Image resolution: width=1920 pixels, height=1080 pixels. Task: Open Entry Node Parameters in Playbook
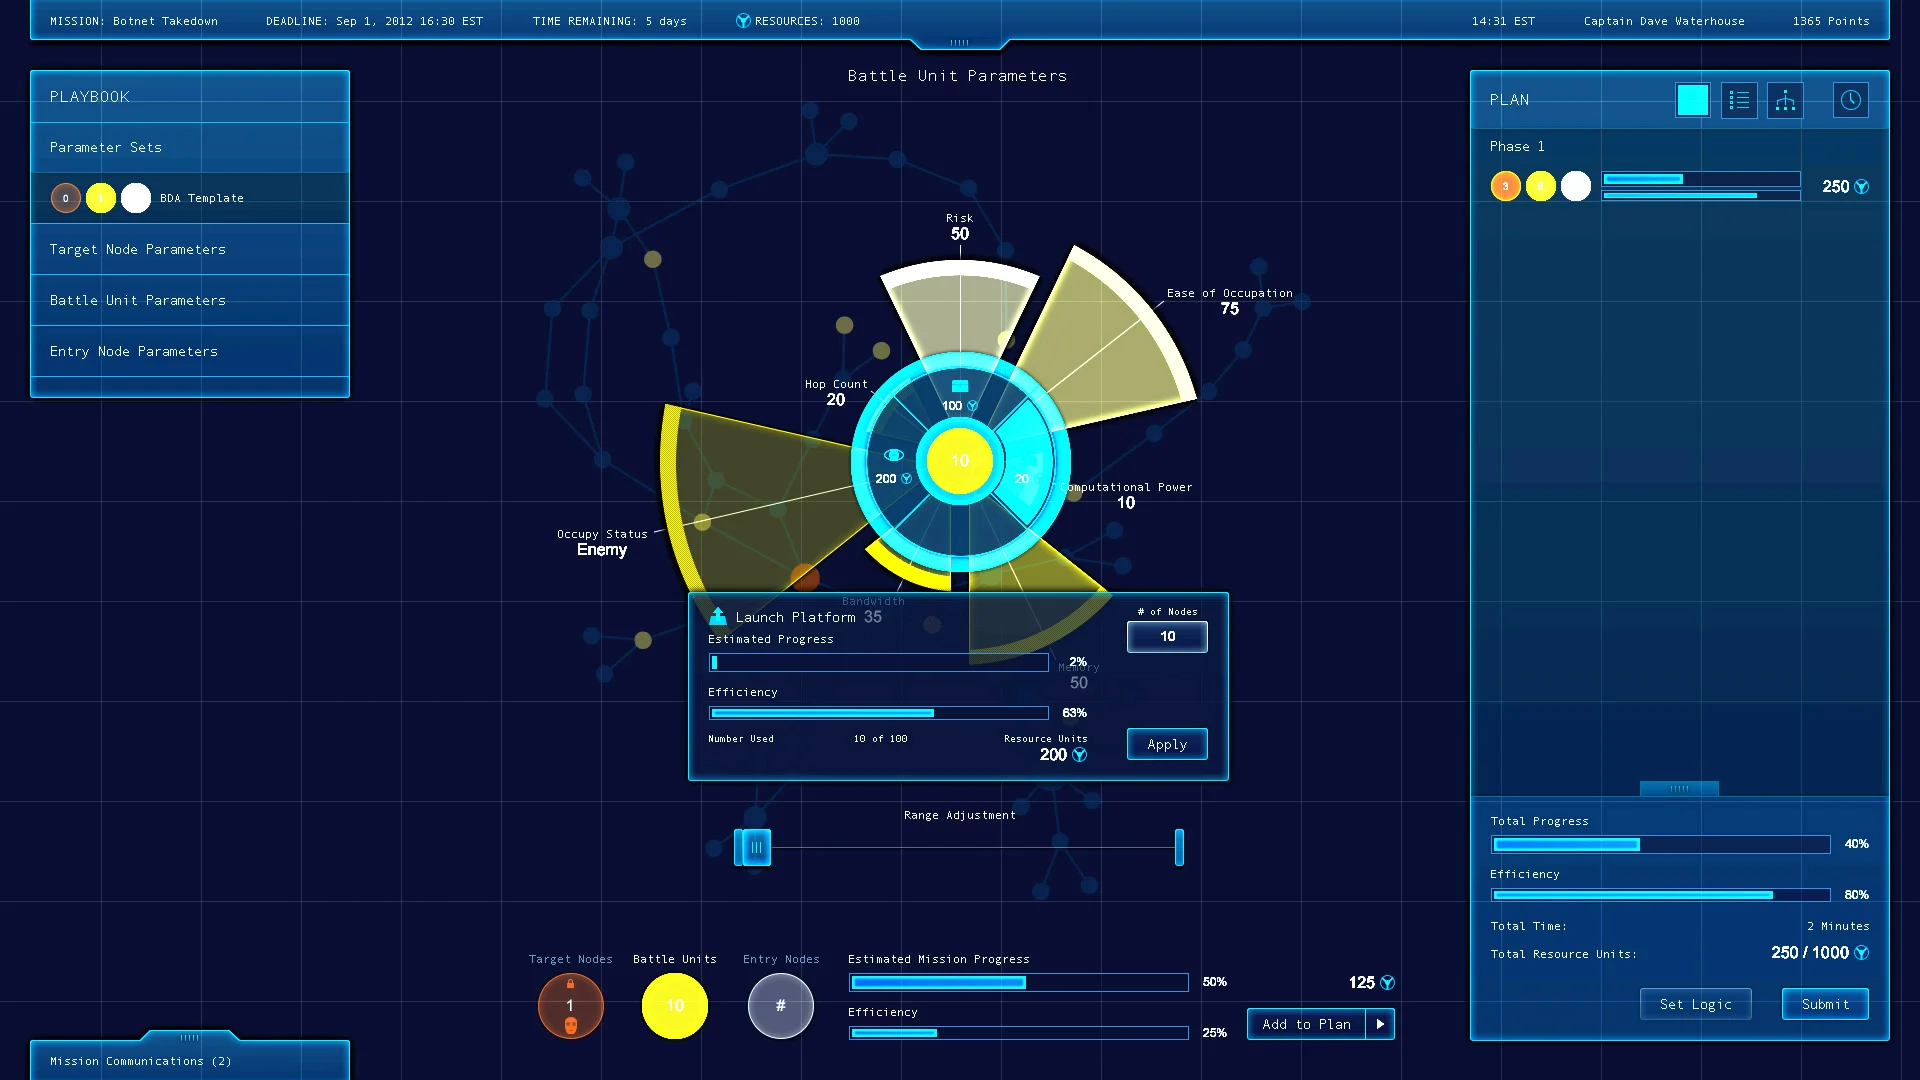(x=134, y=351)
